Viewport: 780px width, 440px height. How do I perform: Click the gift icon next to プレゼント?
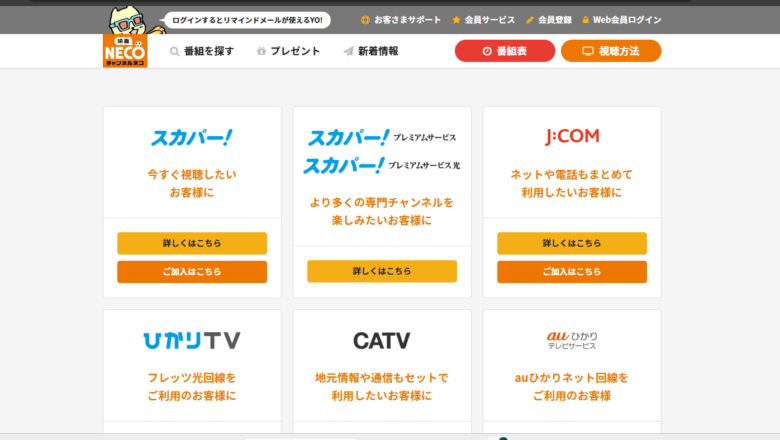click(261, 51)
